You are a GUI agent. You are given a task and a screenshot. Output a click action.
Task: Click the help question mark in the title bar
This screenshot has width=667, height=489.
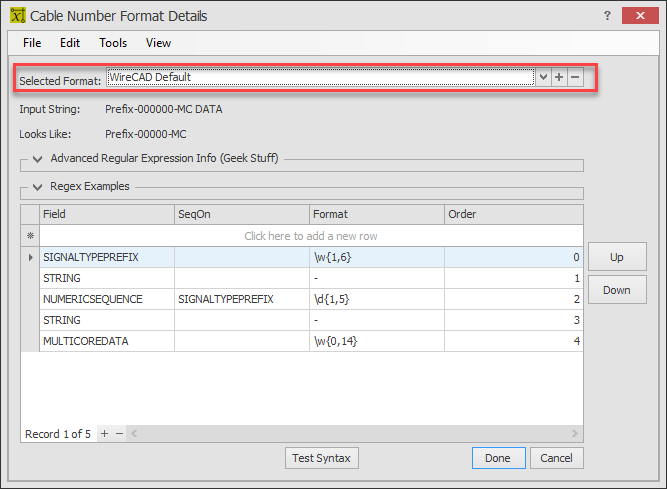coord(607,16)
